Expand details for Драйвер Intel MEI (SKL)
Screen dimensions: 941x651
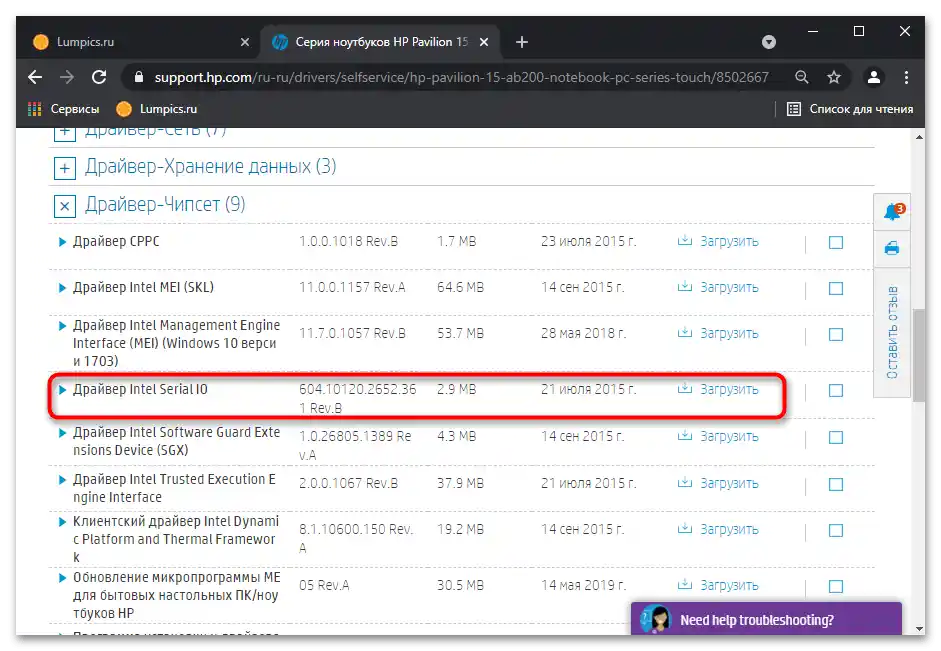pos(62,288)
